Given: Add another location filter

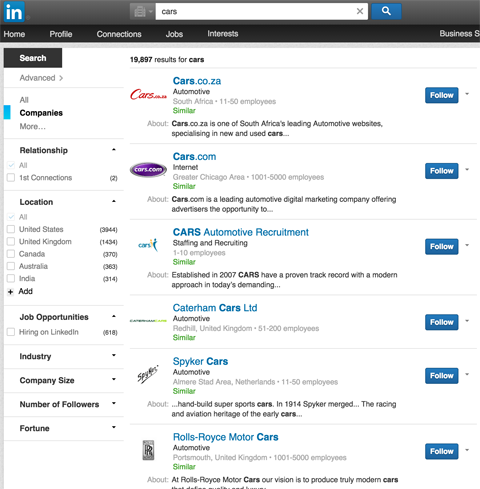Looking at the screenshot, I should [25, 291].
